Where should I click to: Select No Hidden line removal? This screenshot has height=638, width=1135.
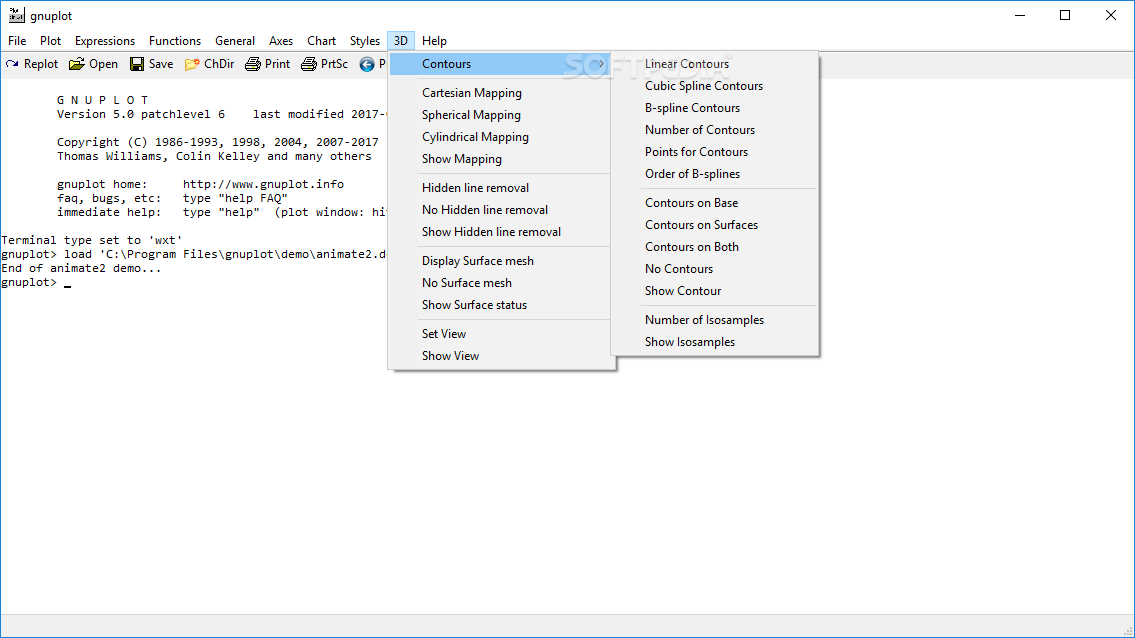click(501, 210)
